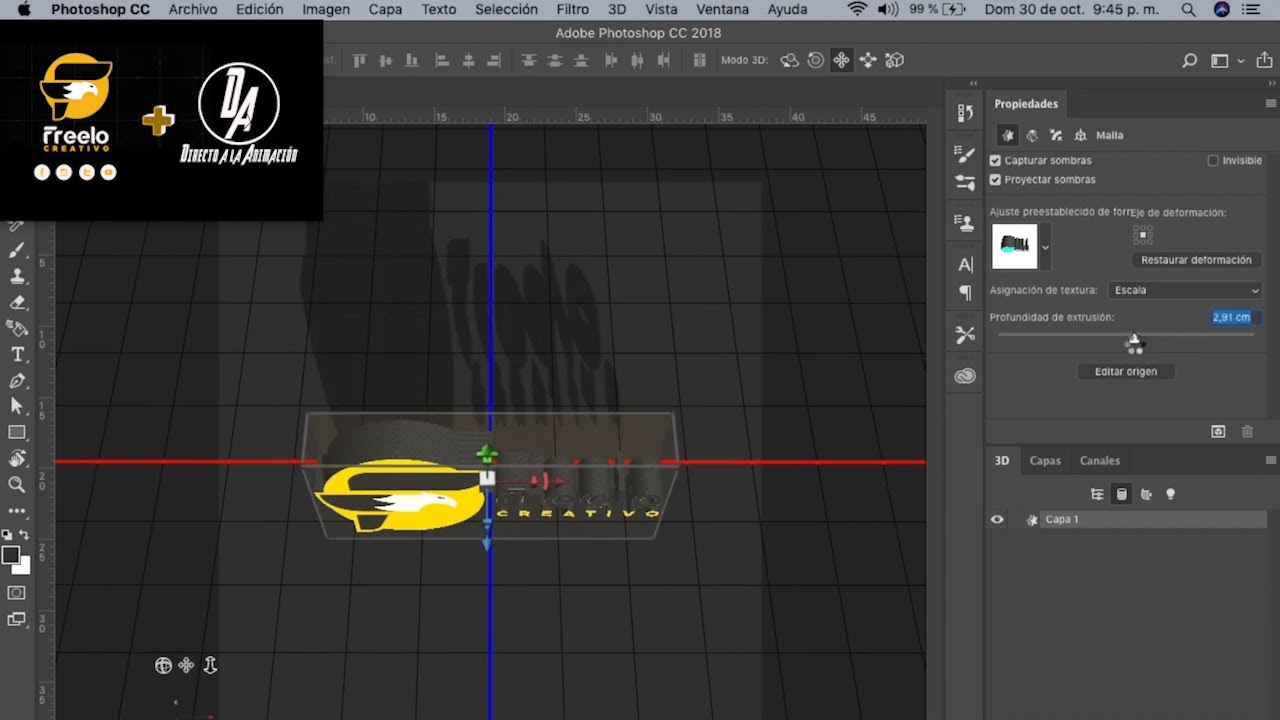Open the shape preset picker arrow
Screen dimensions: 1280x720
click(x=1046, y=247)
